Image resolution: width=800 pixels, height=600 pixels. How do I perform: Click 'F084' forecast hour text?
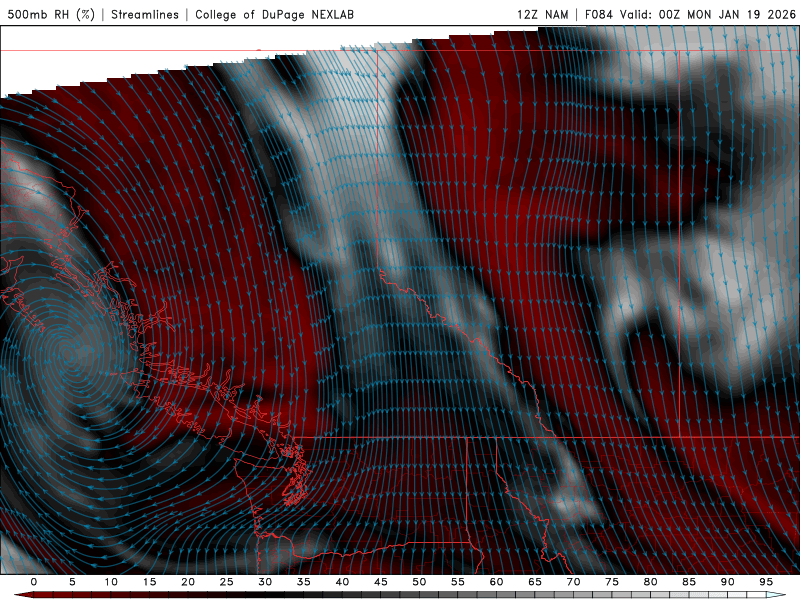point(598,14)
